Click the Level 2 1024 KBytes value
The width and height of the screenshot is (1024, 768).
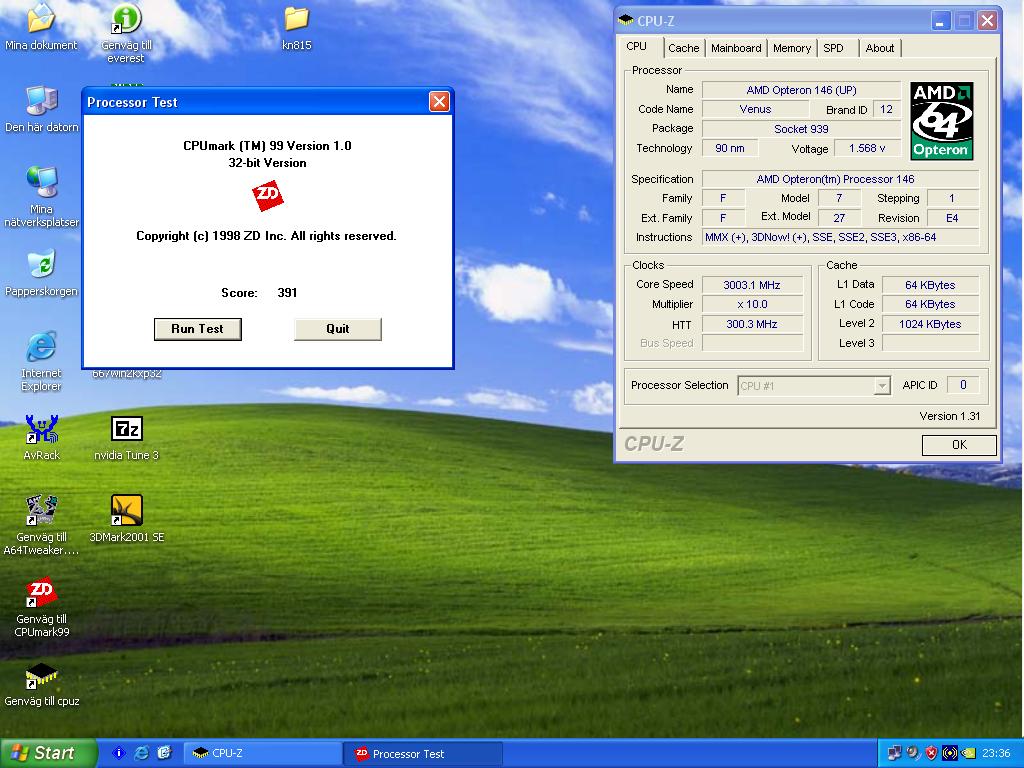(930, 324)
